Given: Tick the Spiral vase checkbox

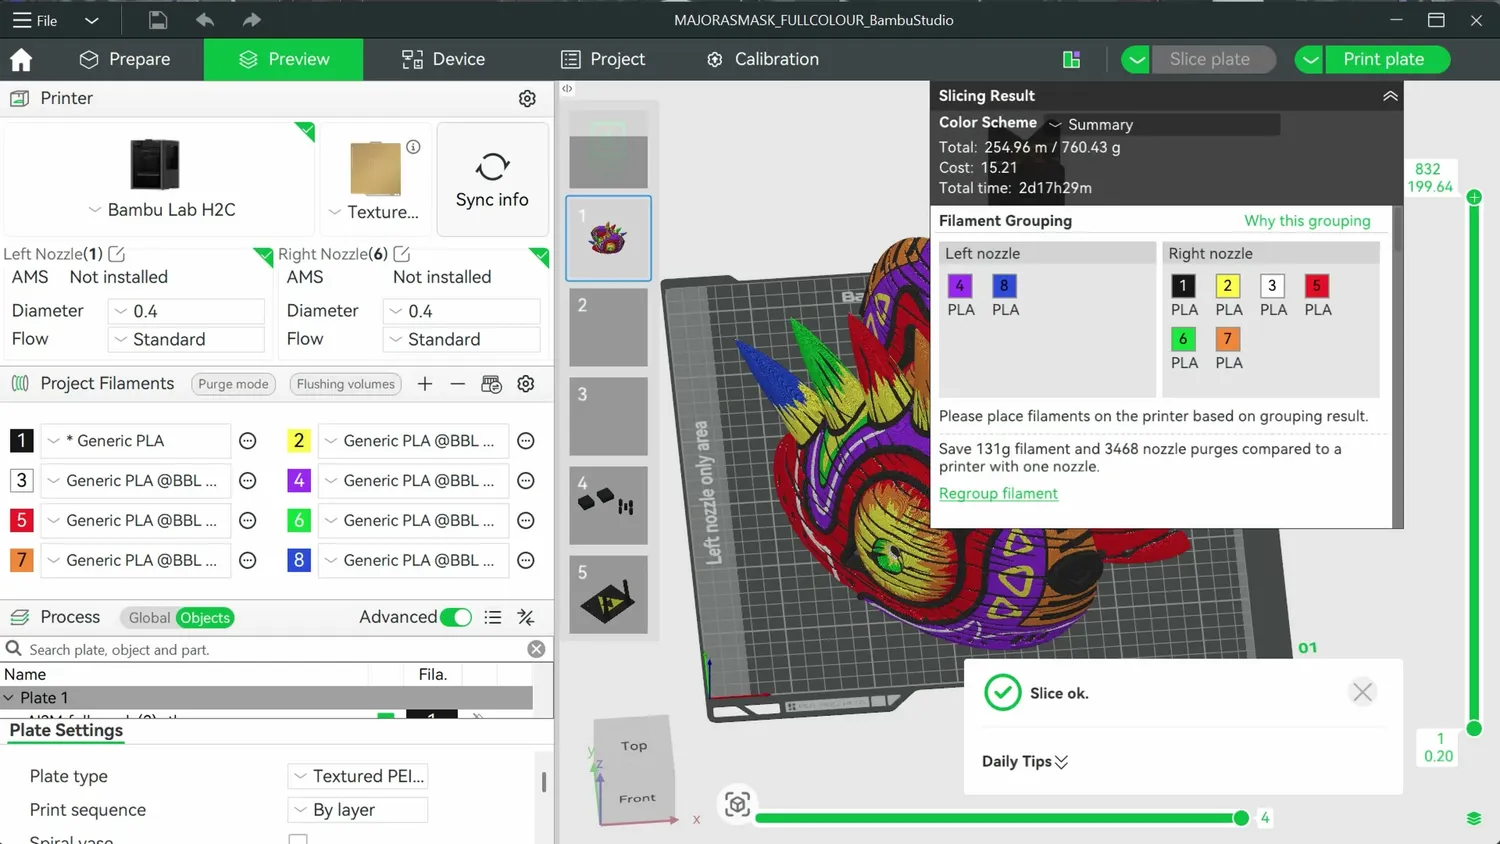Looking at the screenshot, I should (x=298, y=840).
